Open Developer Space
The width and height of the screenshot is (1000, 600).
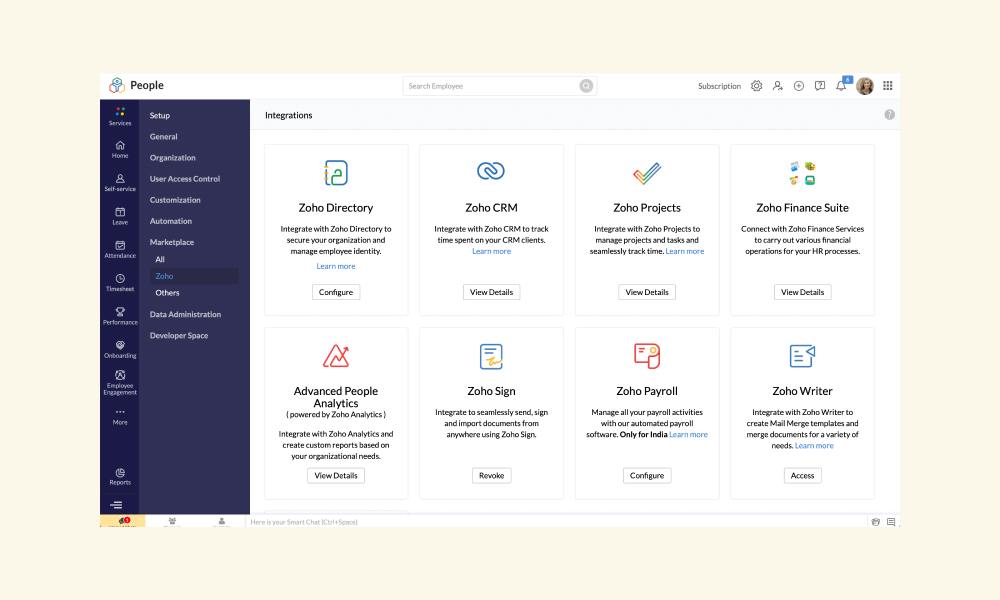click(179, 335)
